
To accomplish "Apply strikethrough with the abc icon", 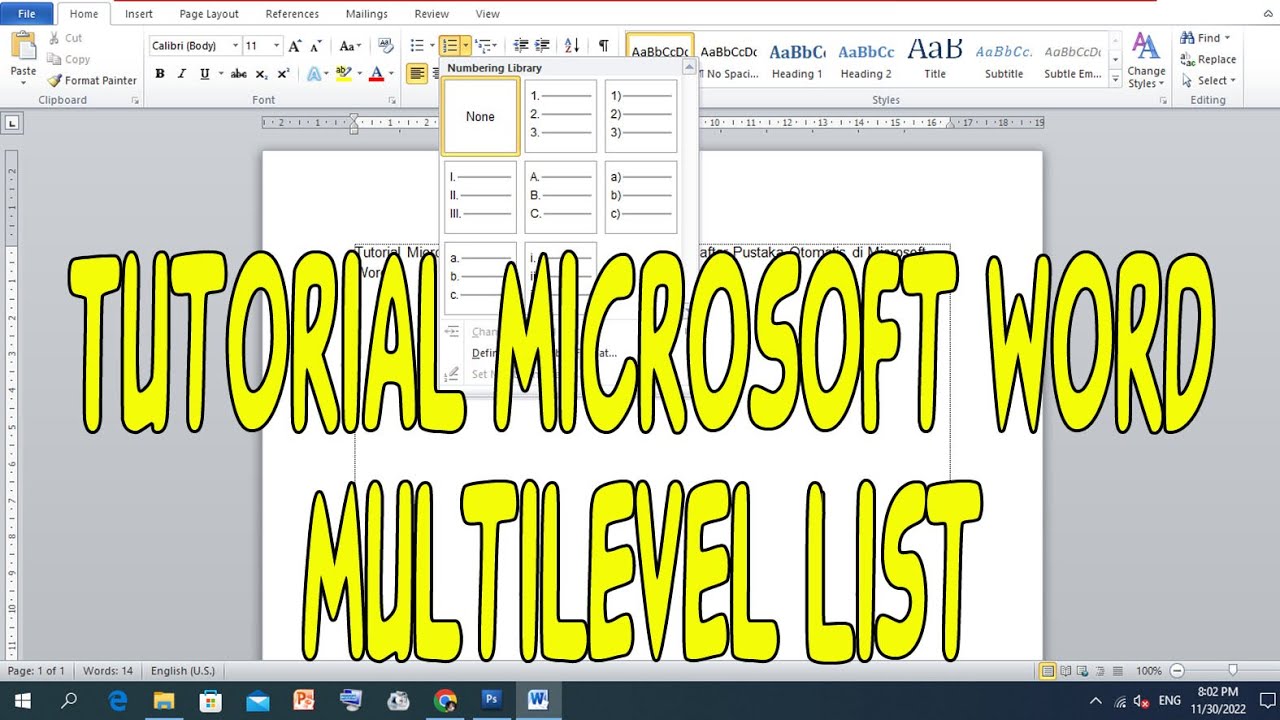I will [238, 74].
